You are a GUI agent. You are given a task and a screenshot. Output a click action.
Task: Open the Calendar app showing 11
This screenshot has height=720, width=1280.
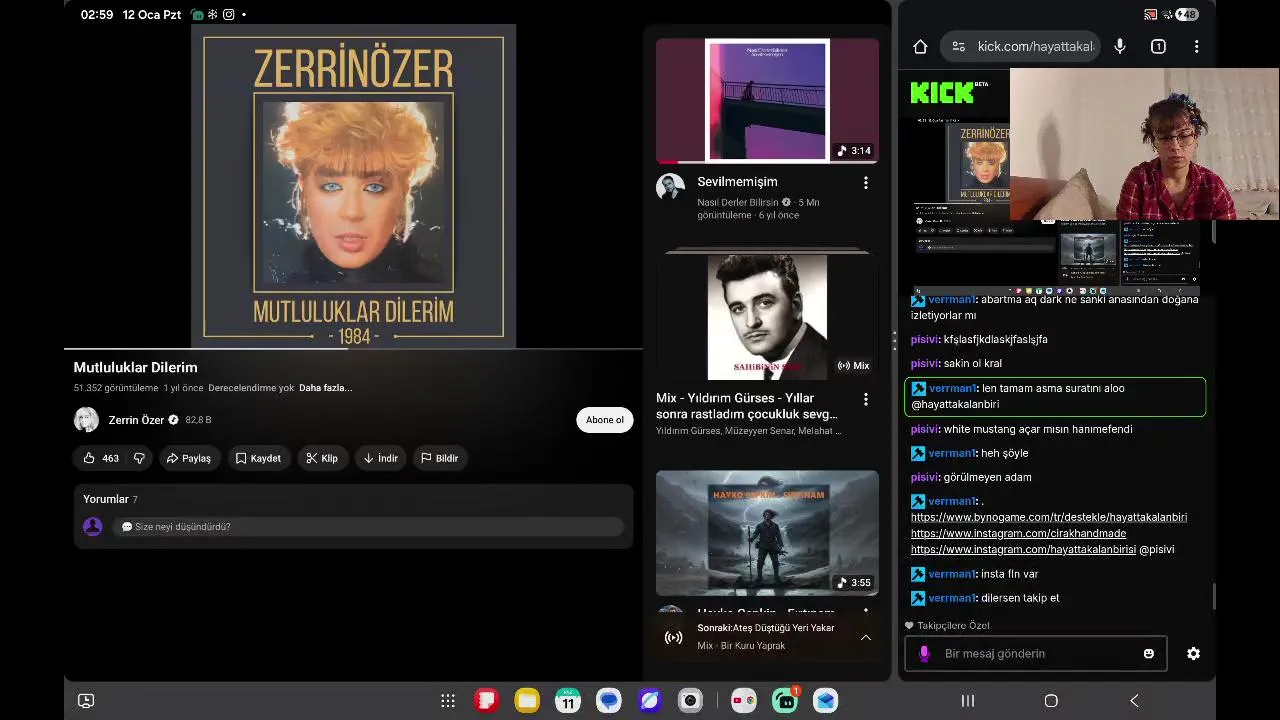[568, 701]
